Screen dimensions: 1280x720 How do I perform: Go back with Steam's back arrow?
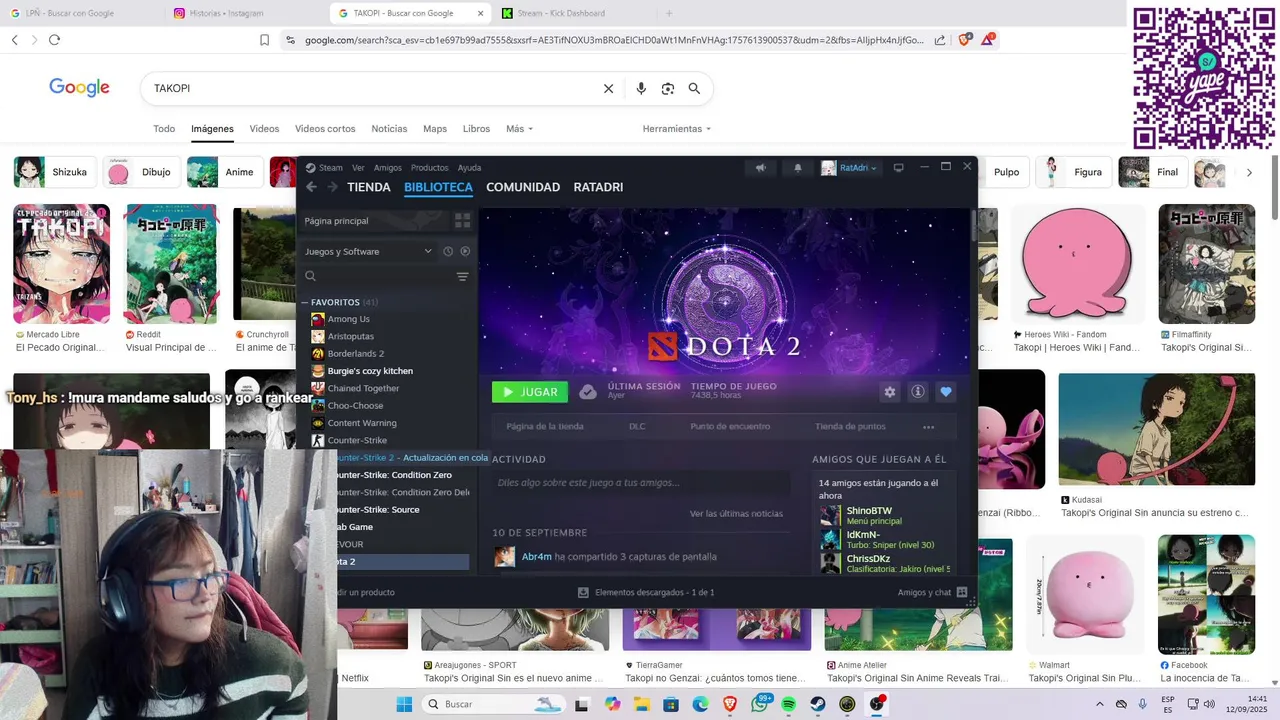coord(311,187)
